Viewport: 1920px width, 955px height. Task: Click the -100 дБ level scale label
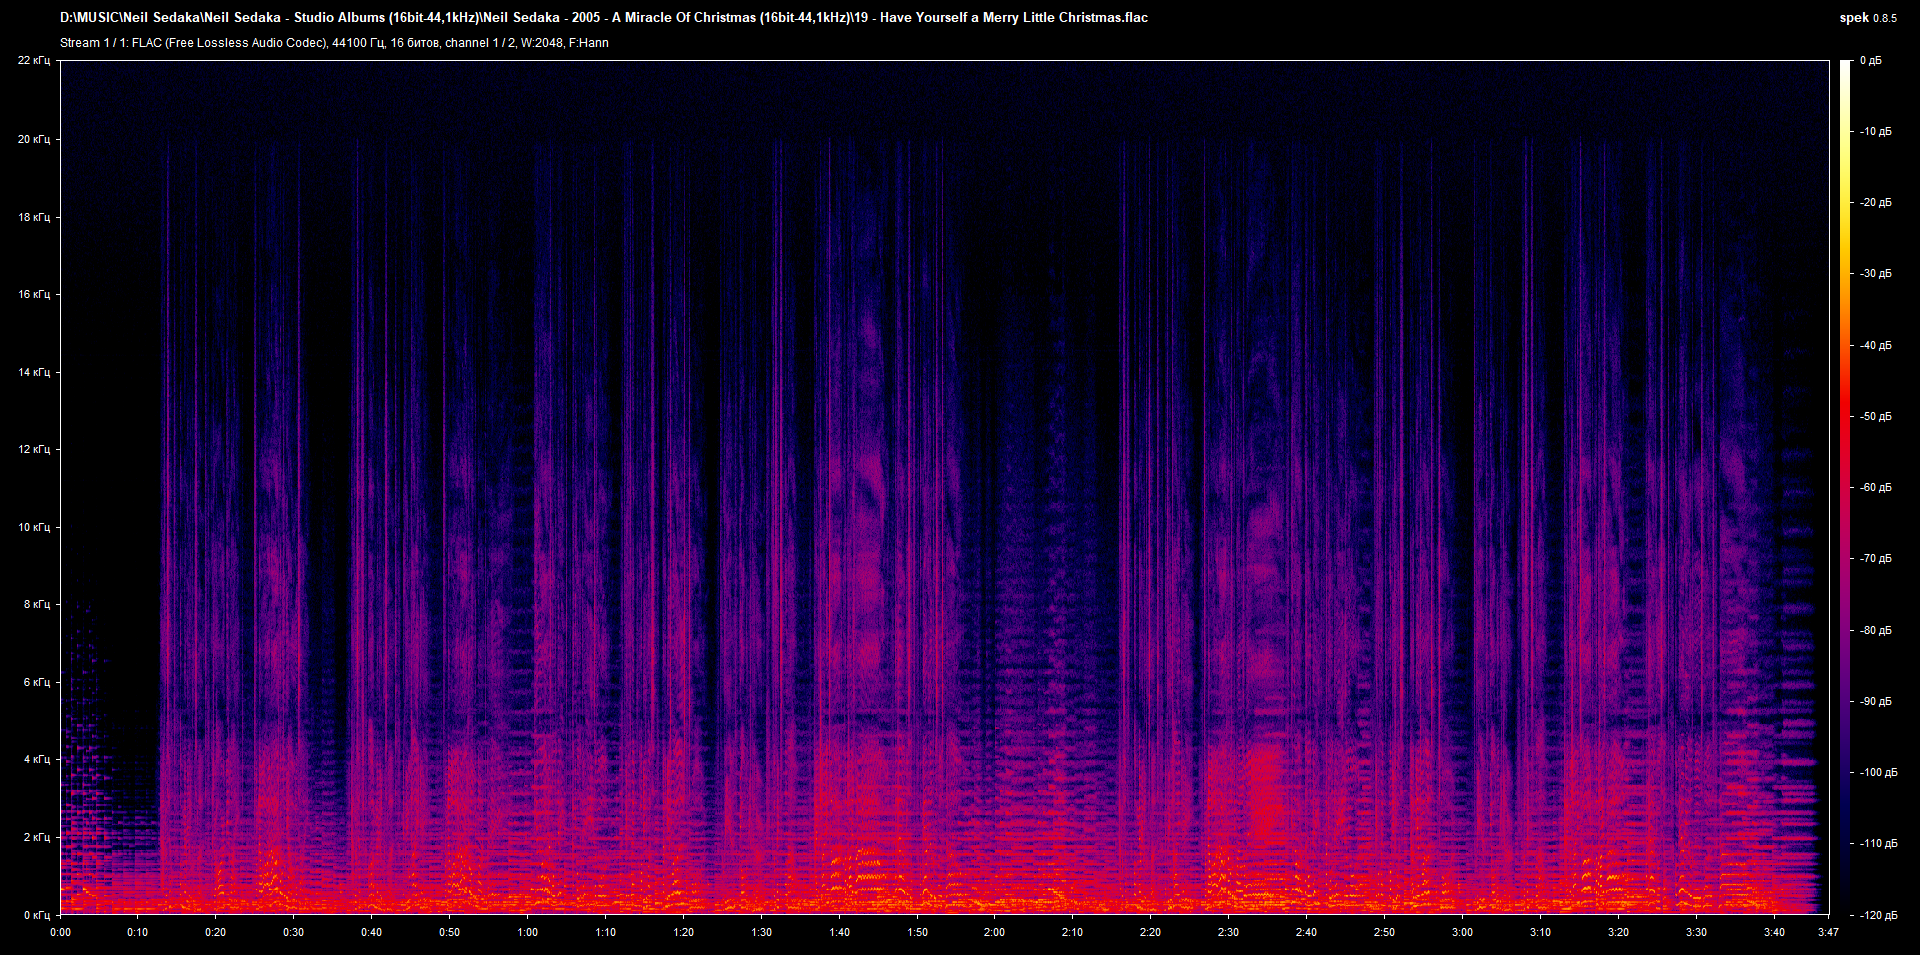(1878, 773)
